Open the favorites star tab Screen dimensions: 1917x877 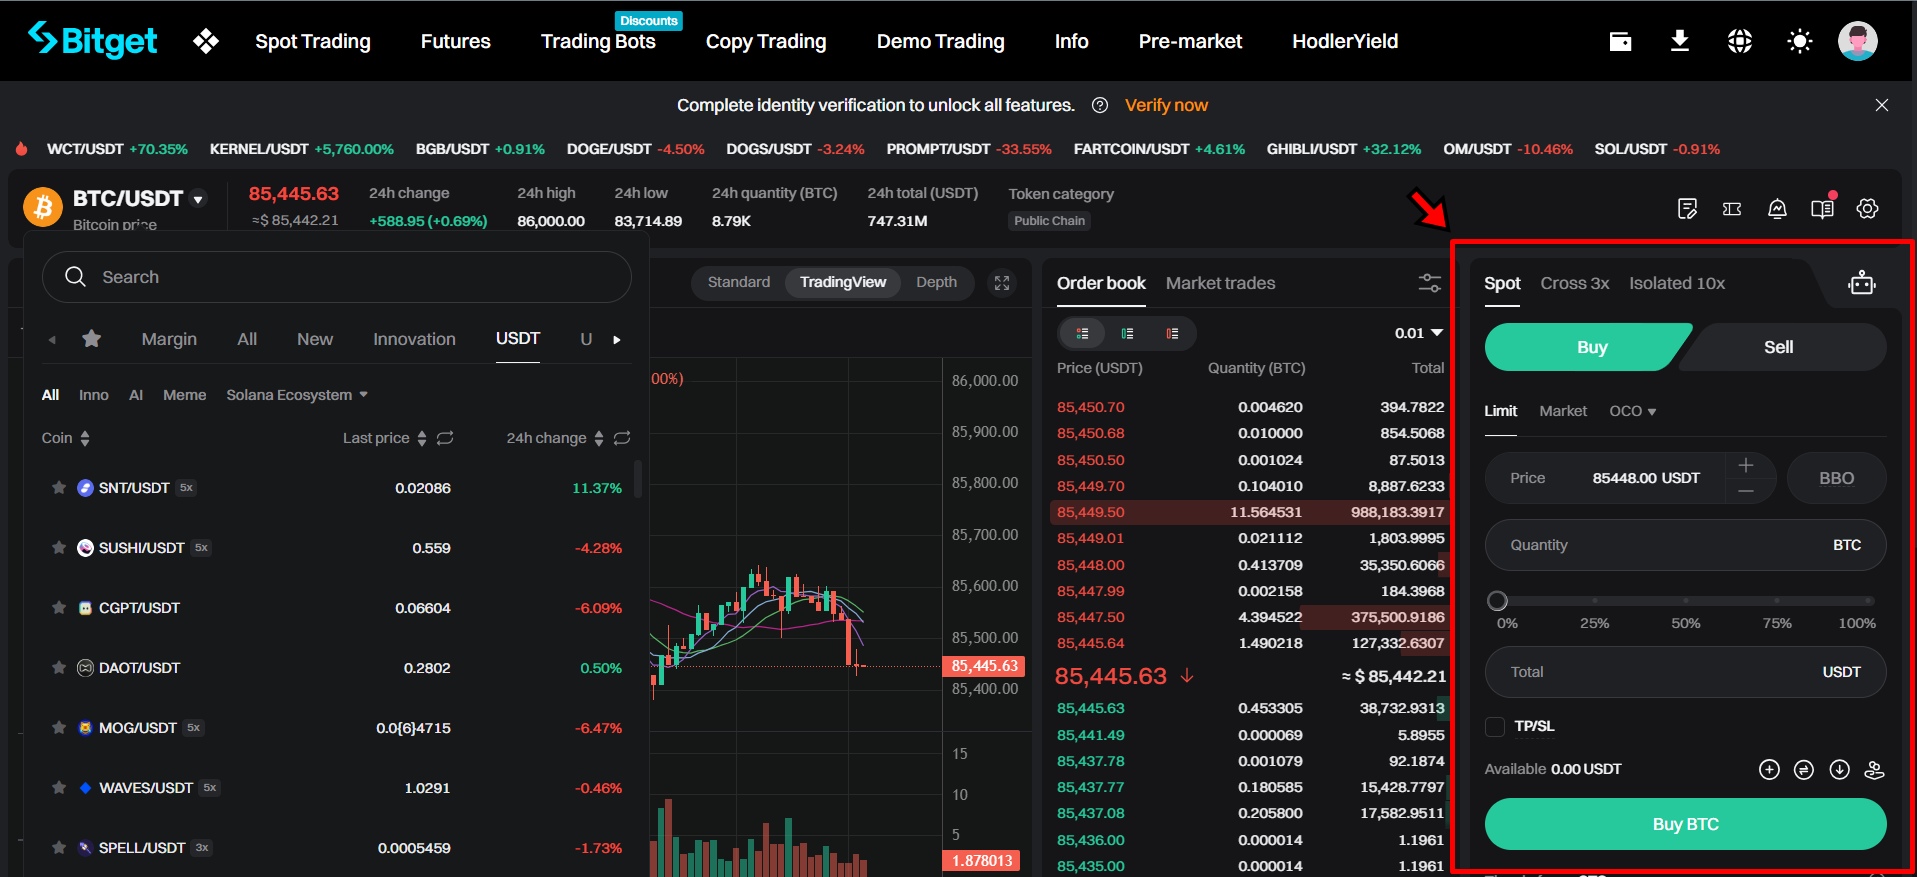(x=91, y=339)
